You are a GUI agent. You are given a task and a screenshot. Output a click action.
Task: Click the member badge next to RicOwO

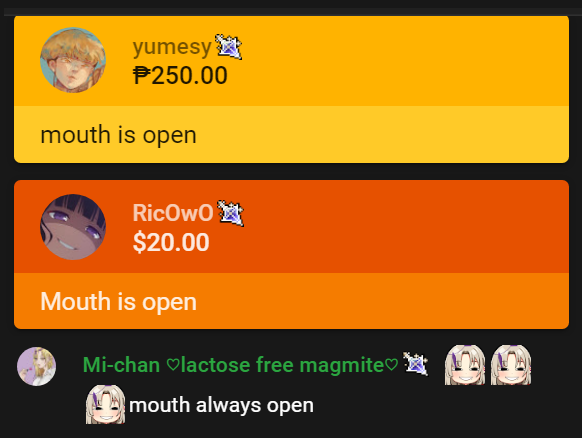(230, 213)
